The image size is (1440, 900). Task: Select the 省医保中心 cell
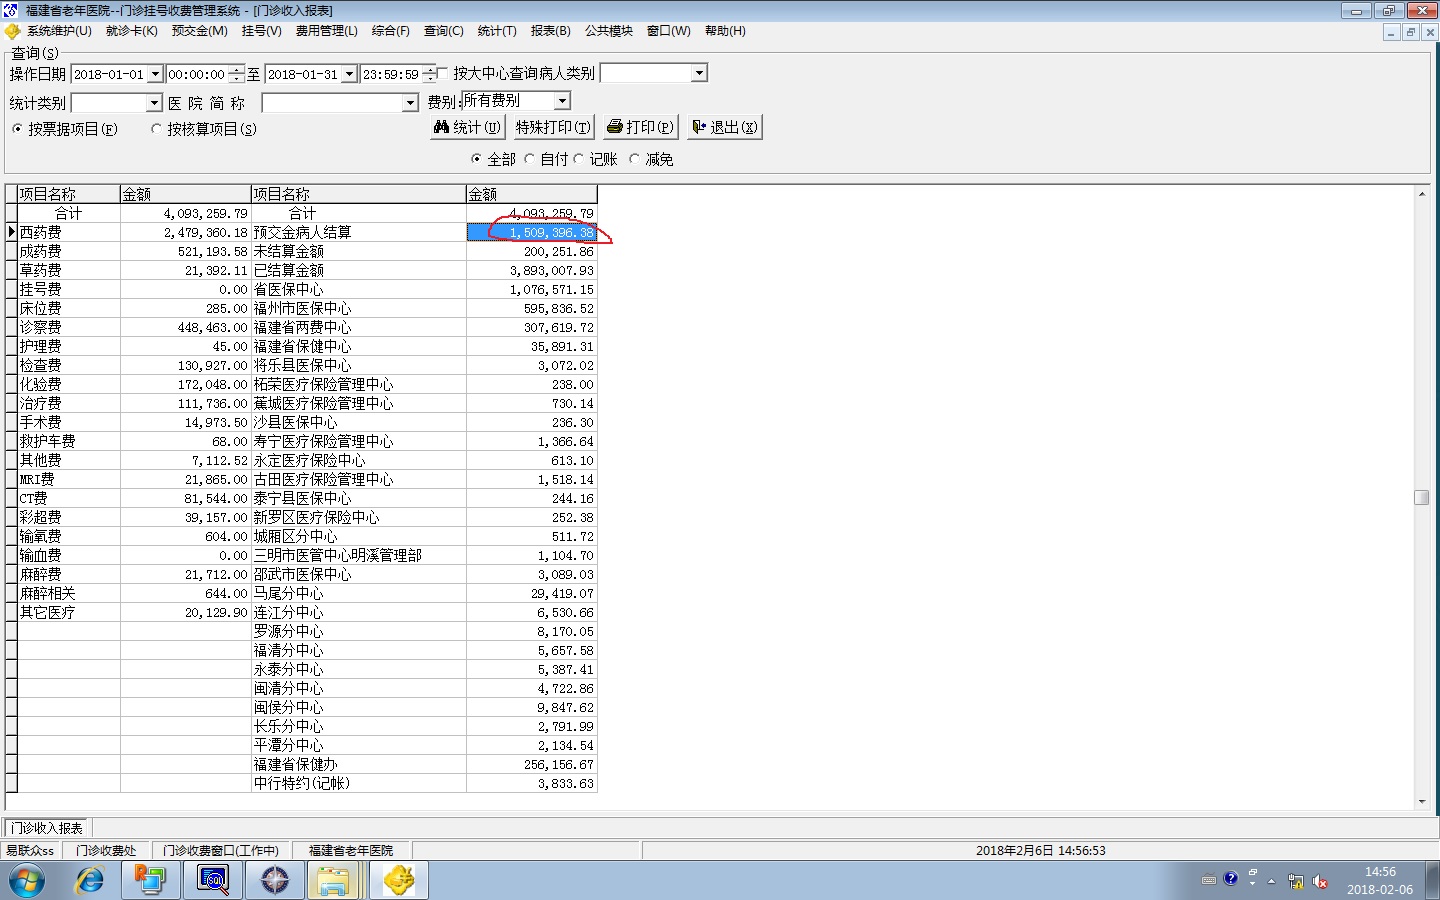(x=358, y=289)
